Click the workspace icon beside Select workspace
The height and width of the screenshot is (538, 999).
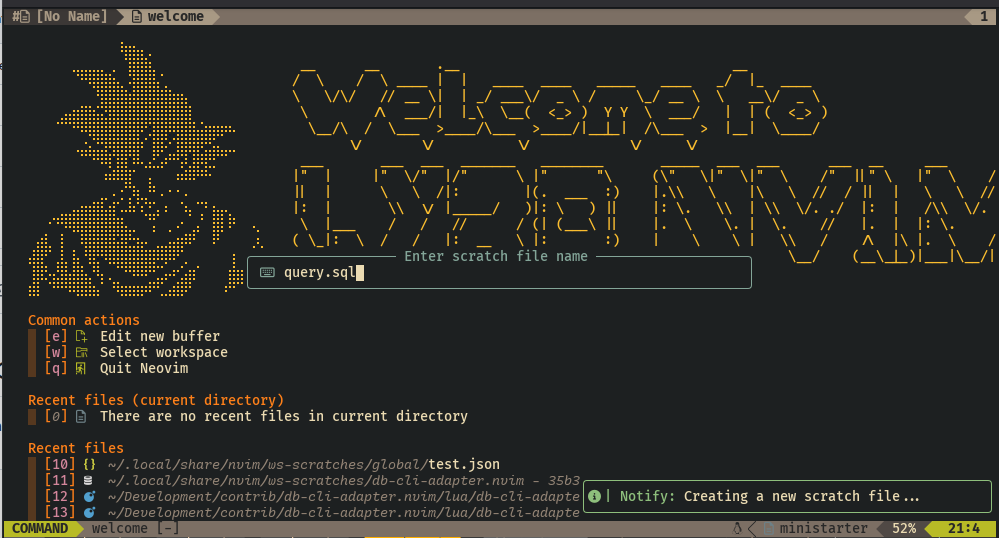tap(82, 353)
